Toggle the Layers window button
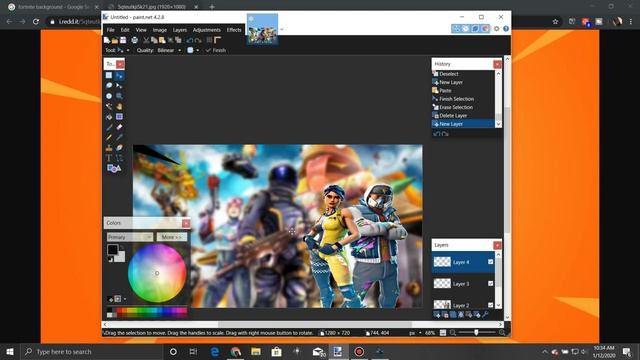This screenshot has height=360, width=640. (475, 29)
